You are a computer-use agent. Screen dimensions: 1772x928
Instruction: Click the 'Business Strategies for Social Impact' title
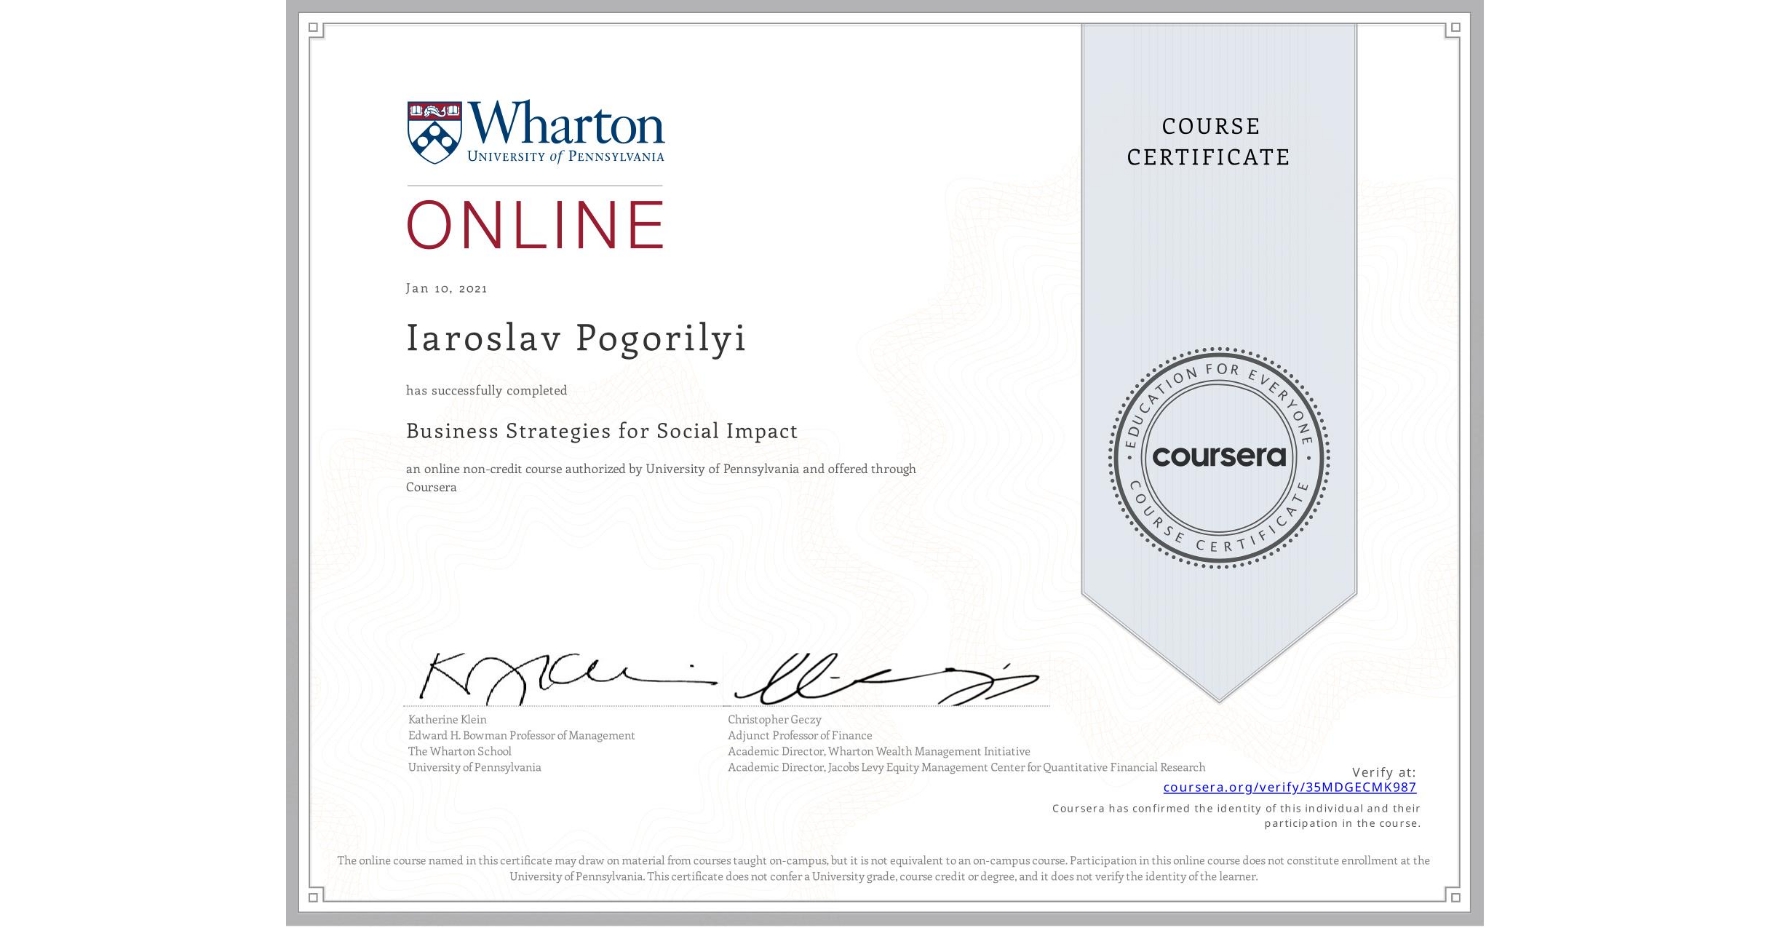601,431
